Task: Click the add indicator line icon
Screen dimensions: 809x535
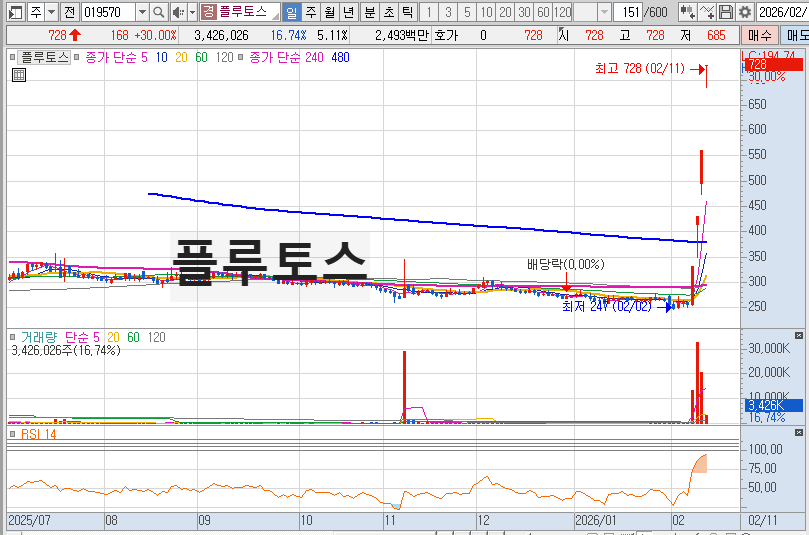Action: [x=707, y=12]
